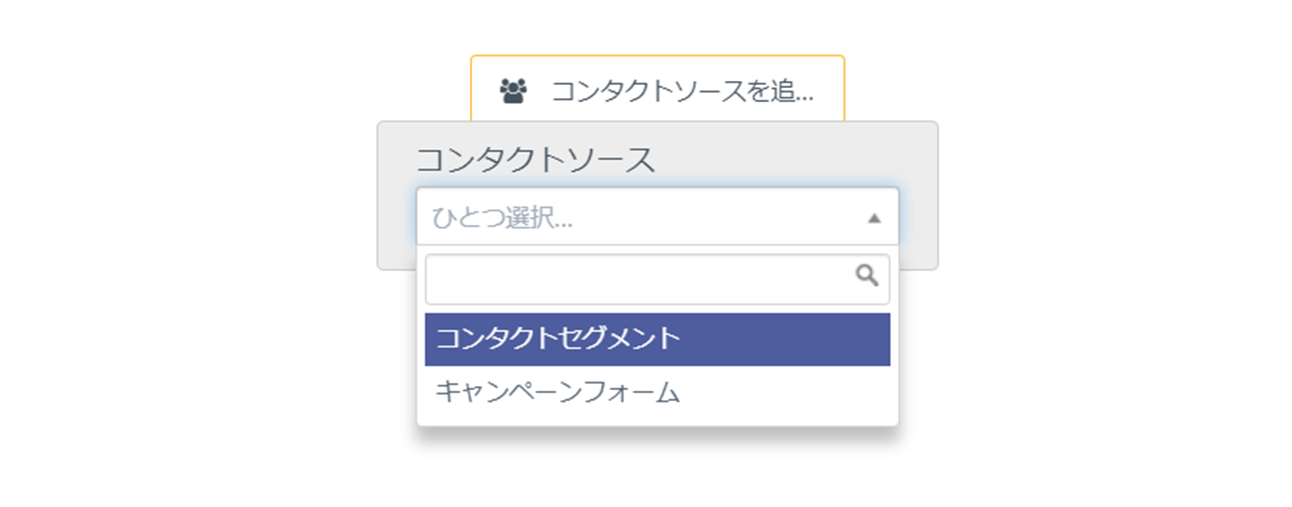
Task: Toggle the select box arrow
Action: (874, 218)
